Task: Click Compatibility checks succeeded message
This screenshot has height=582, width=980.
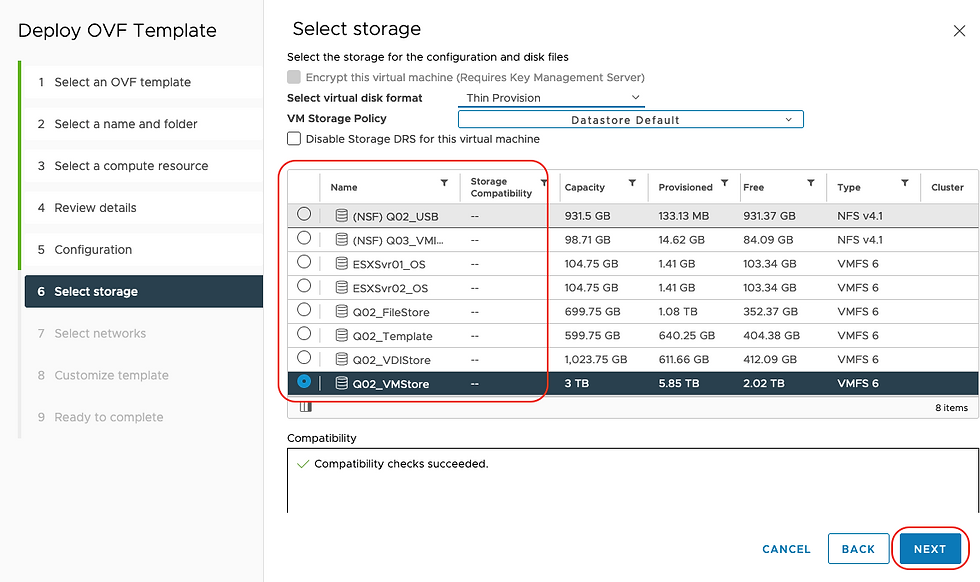Action: pos(401,464)
